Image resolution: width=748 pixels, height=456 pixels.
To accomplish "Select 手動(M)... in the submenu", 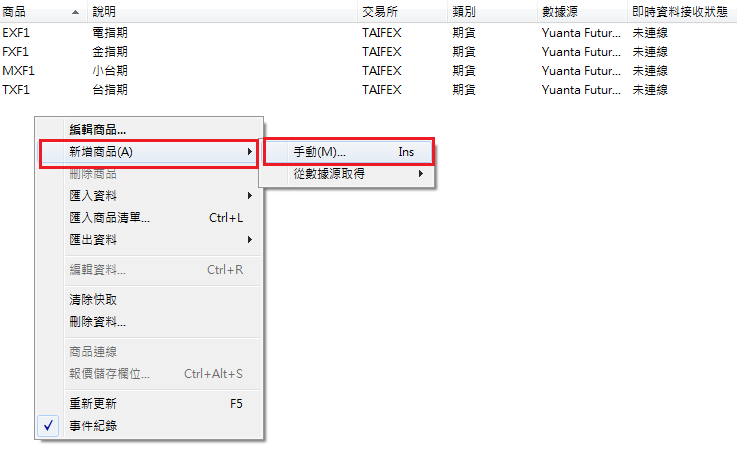I will 349,152.
